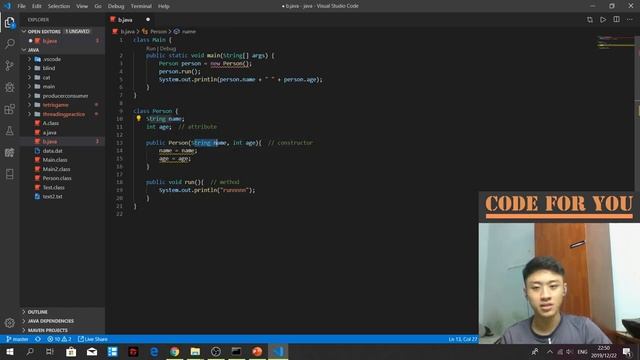Open Main2.class in file tree
The height and width of the screenshot is (360, 640).
tap(62, 169)
